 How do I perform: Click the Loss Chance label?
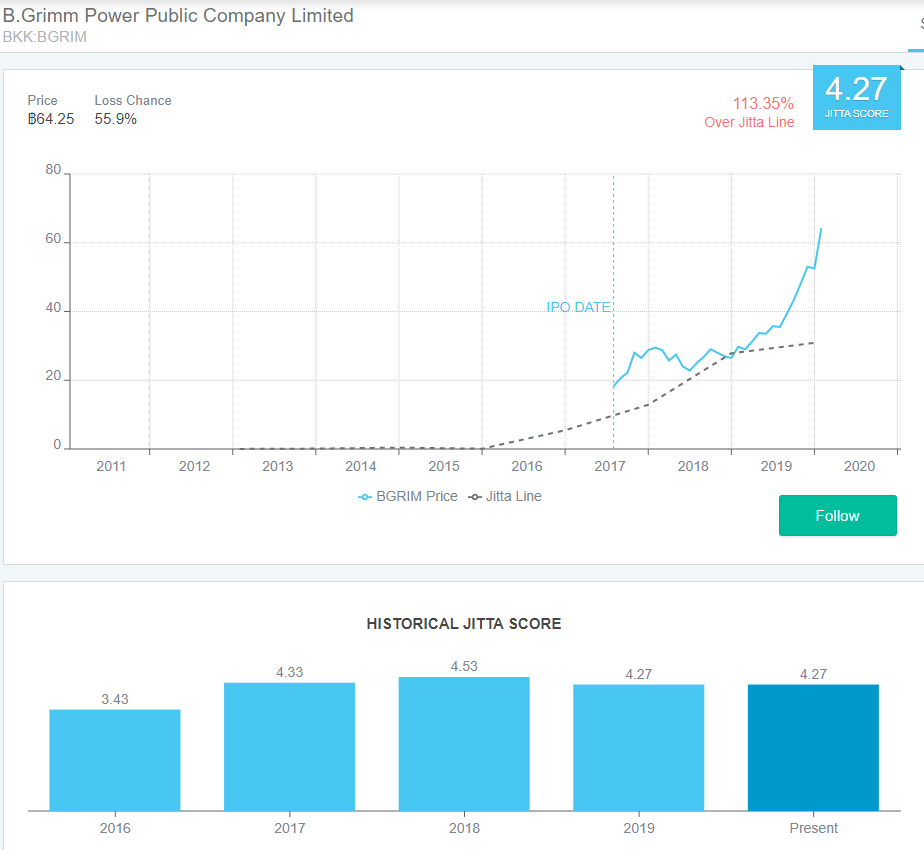(133, 101)
